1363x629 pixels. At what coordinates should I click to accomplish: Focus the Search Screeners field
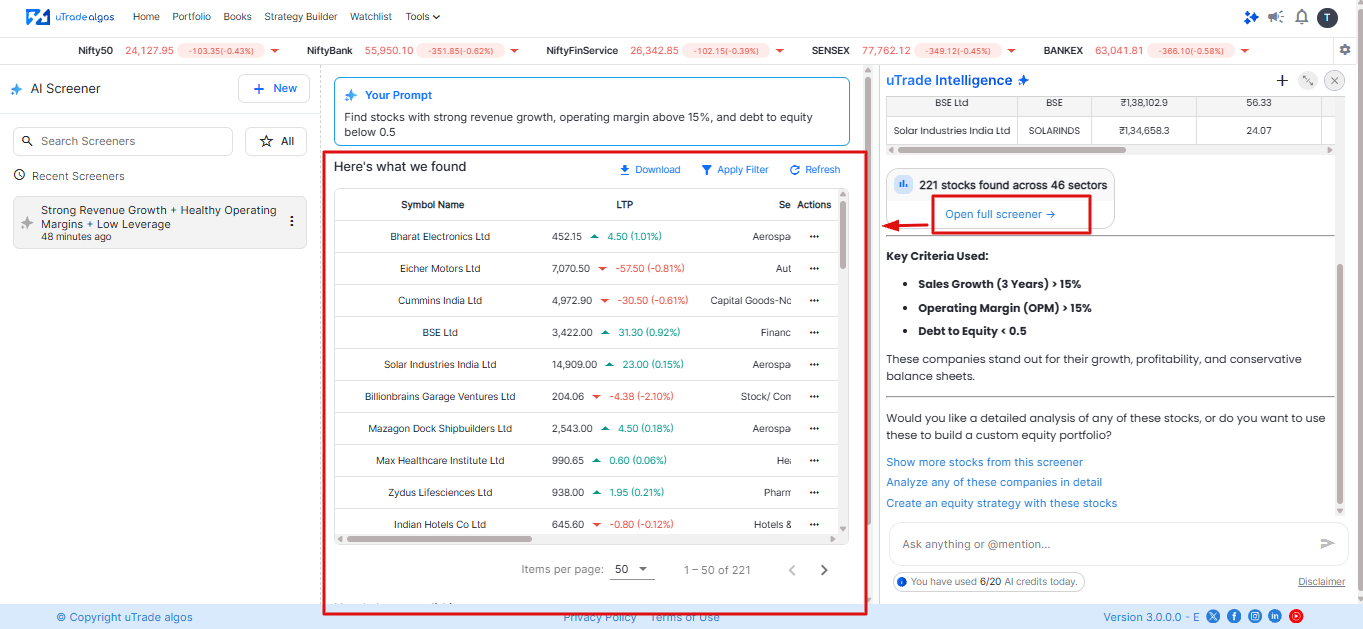(x=123, y=141)
